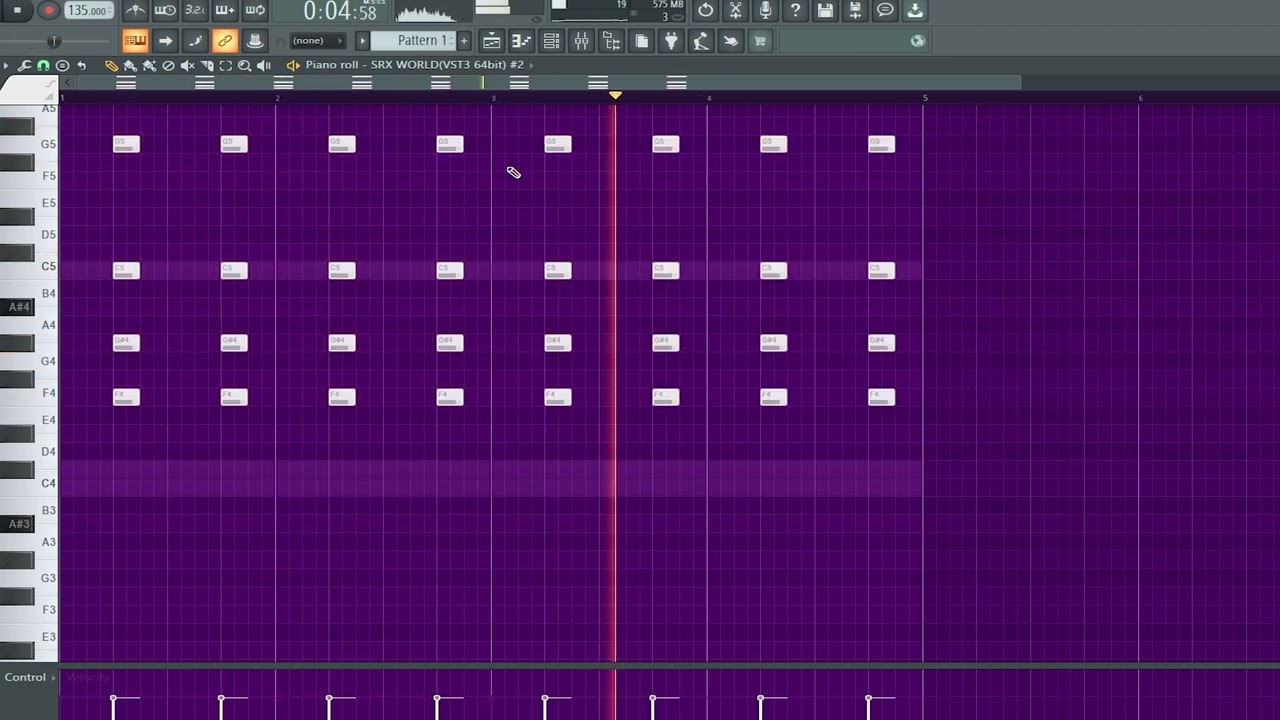
Task: Select the Zoom magnifier tool
Action: [x=245, y=65]
